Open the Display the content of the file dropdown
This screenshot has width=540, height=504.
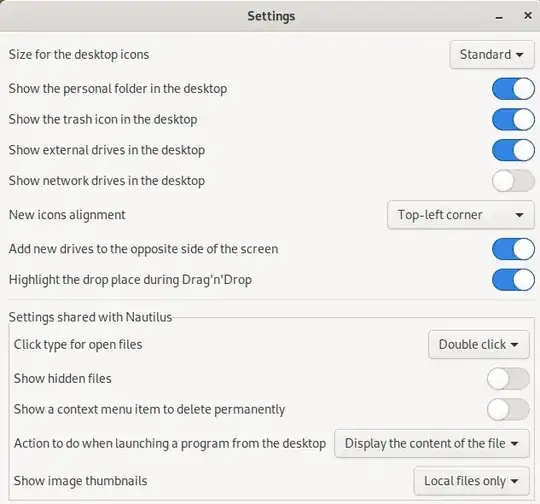pyautogui.click(x=432, y=443)
